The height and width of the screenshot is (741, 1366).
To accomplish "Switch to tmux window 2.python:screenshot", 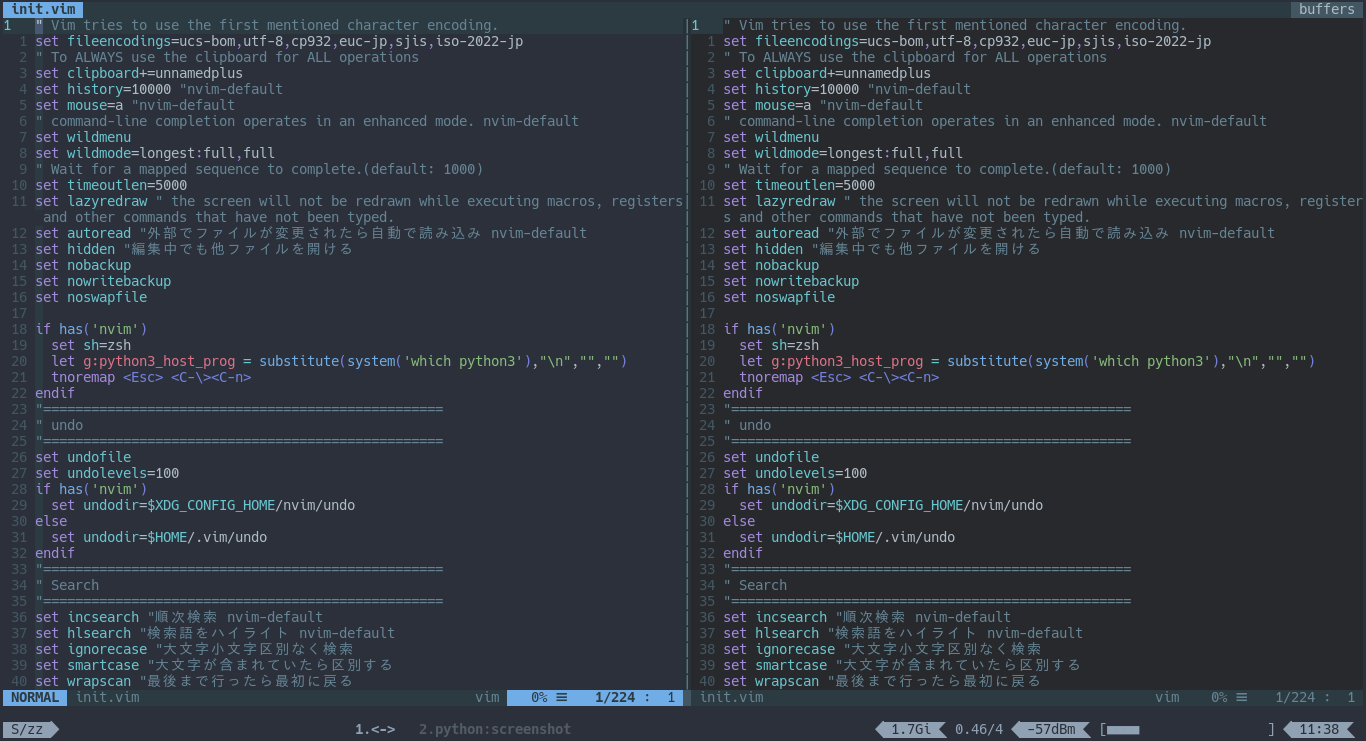I will 495,729.
